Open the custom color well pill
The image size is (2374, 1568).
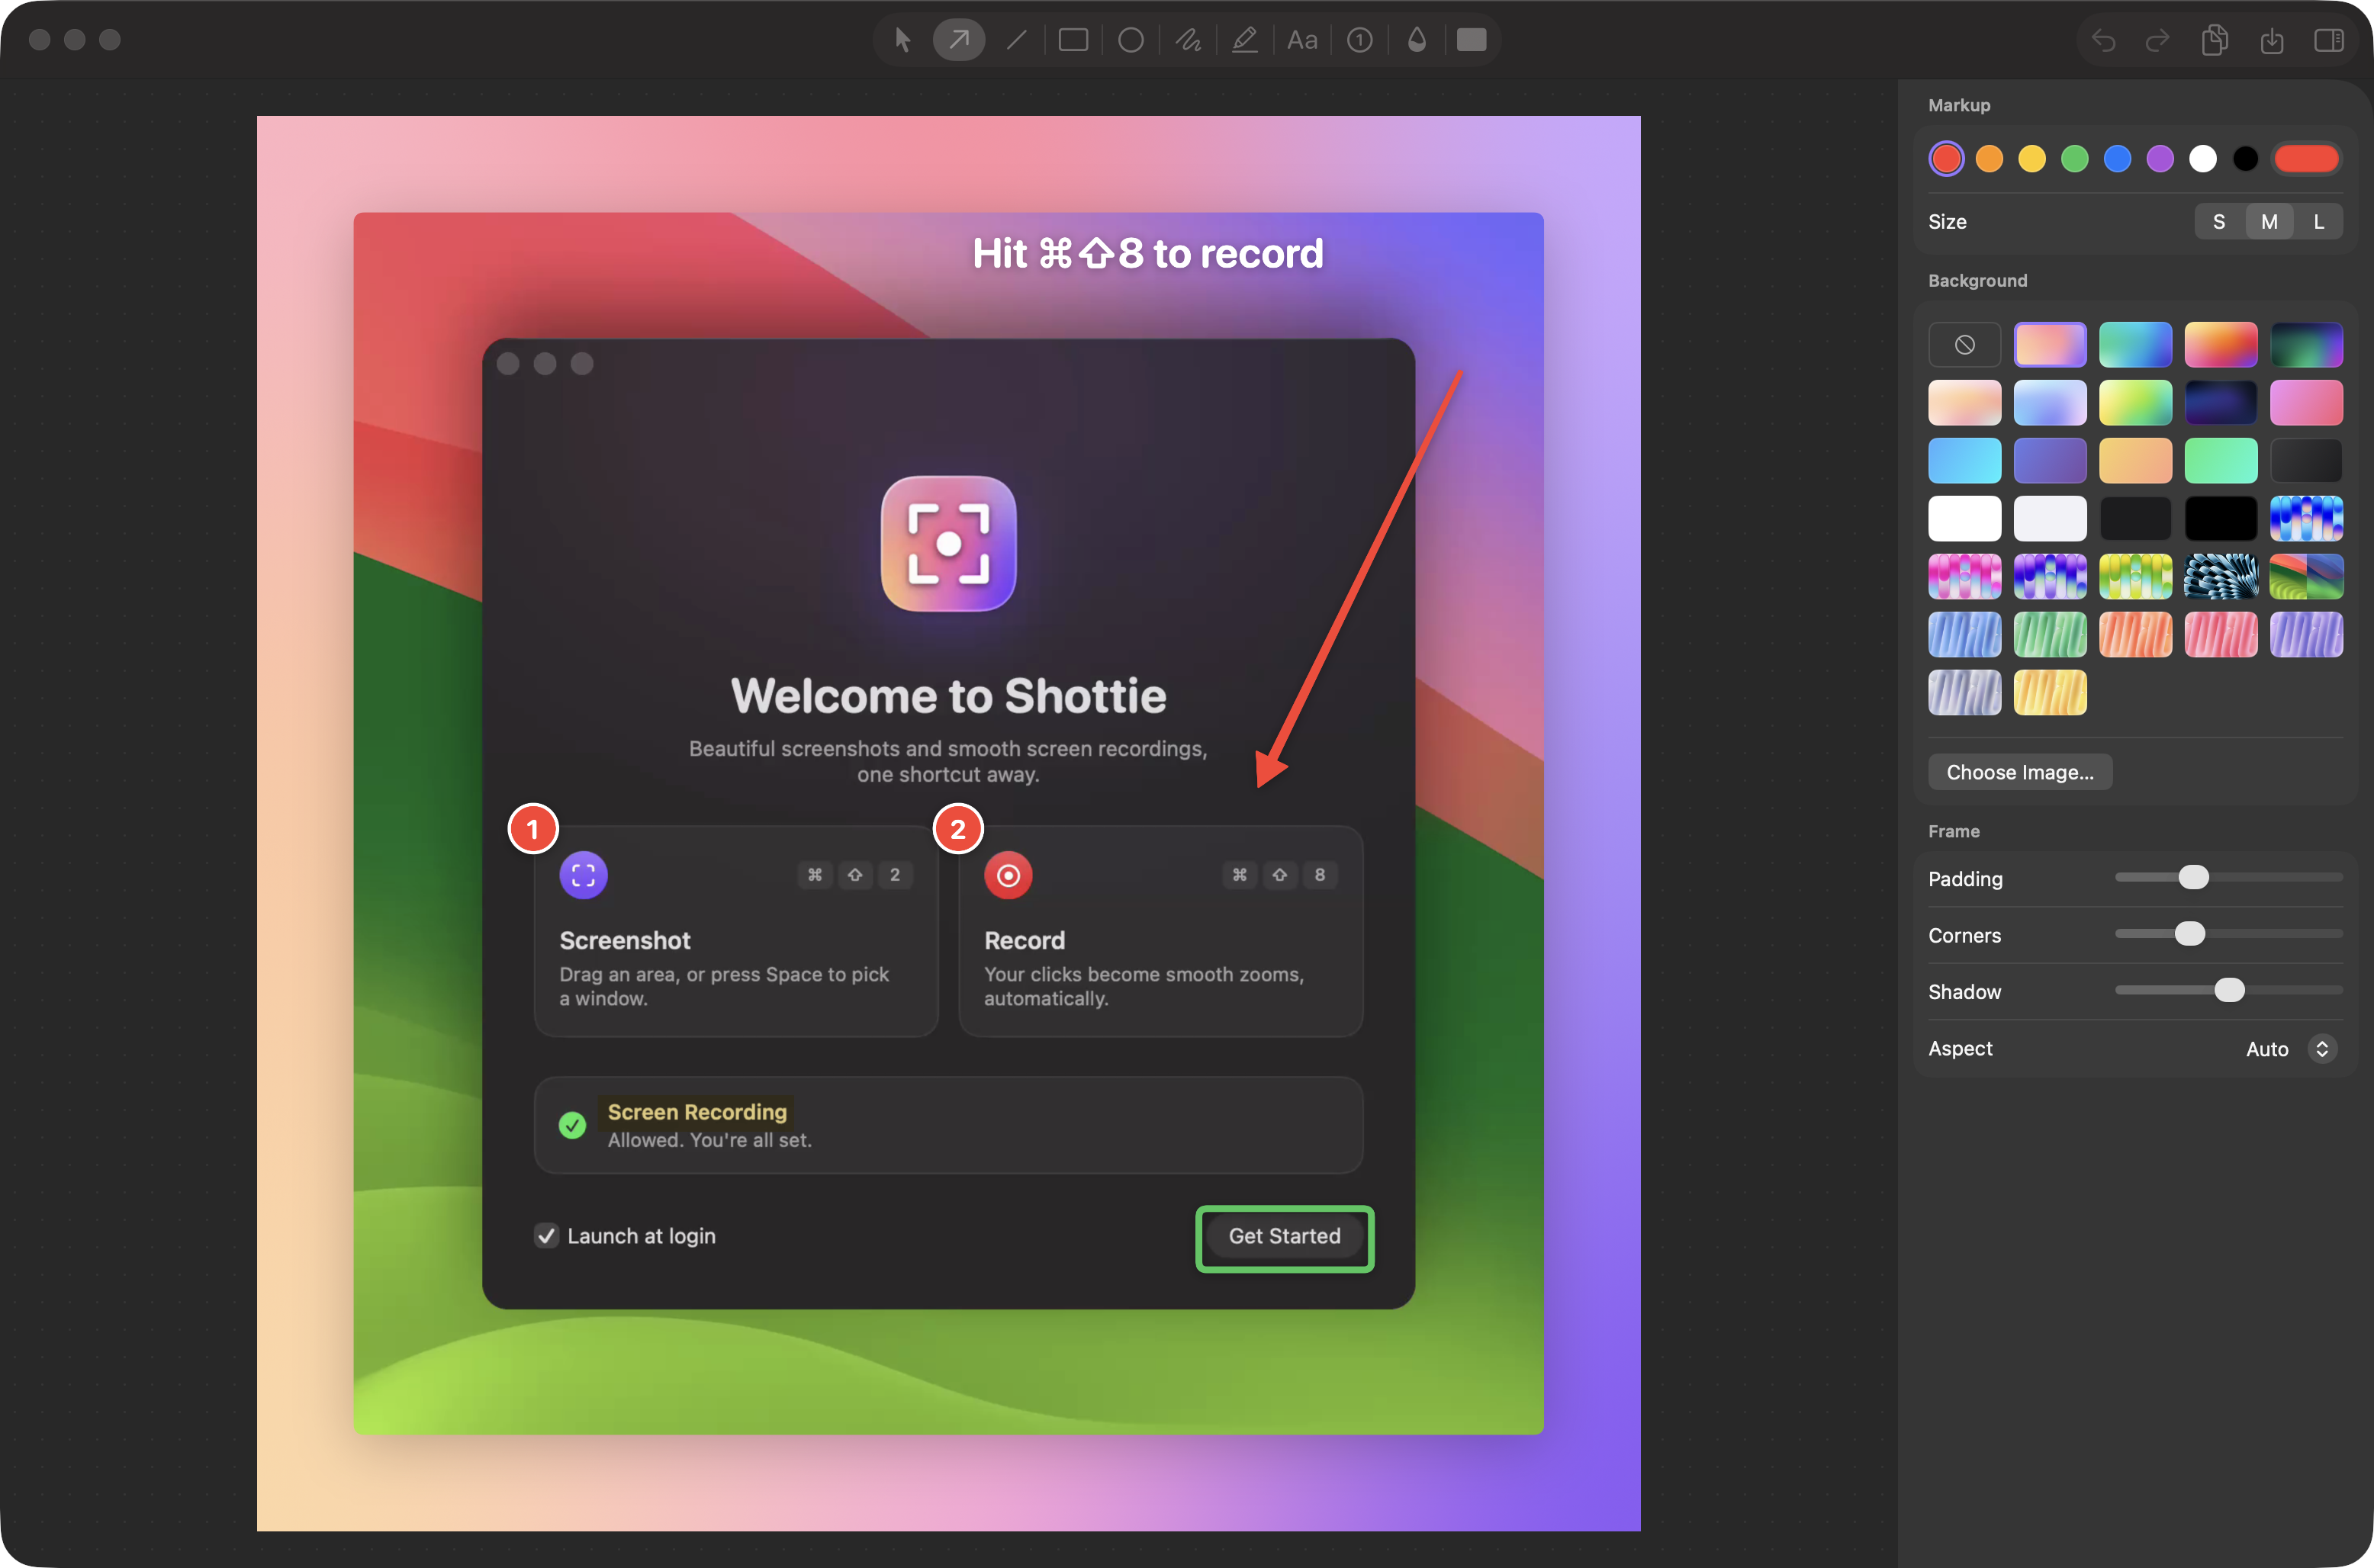pyautogui.click(x=2306, y=158)
